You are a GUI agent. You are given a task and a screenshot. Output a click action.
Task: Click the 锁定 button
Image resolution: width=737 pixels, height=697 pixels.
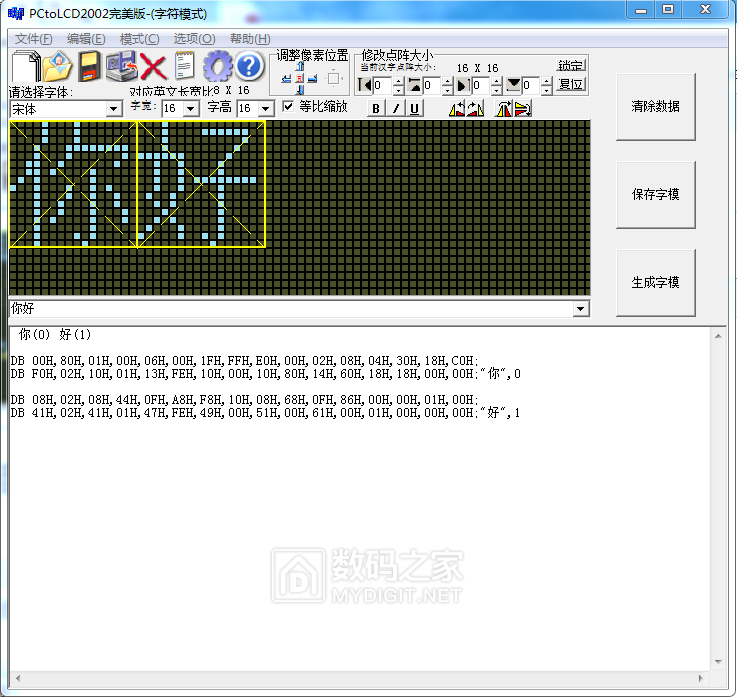pos(571,65)
